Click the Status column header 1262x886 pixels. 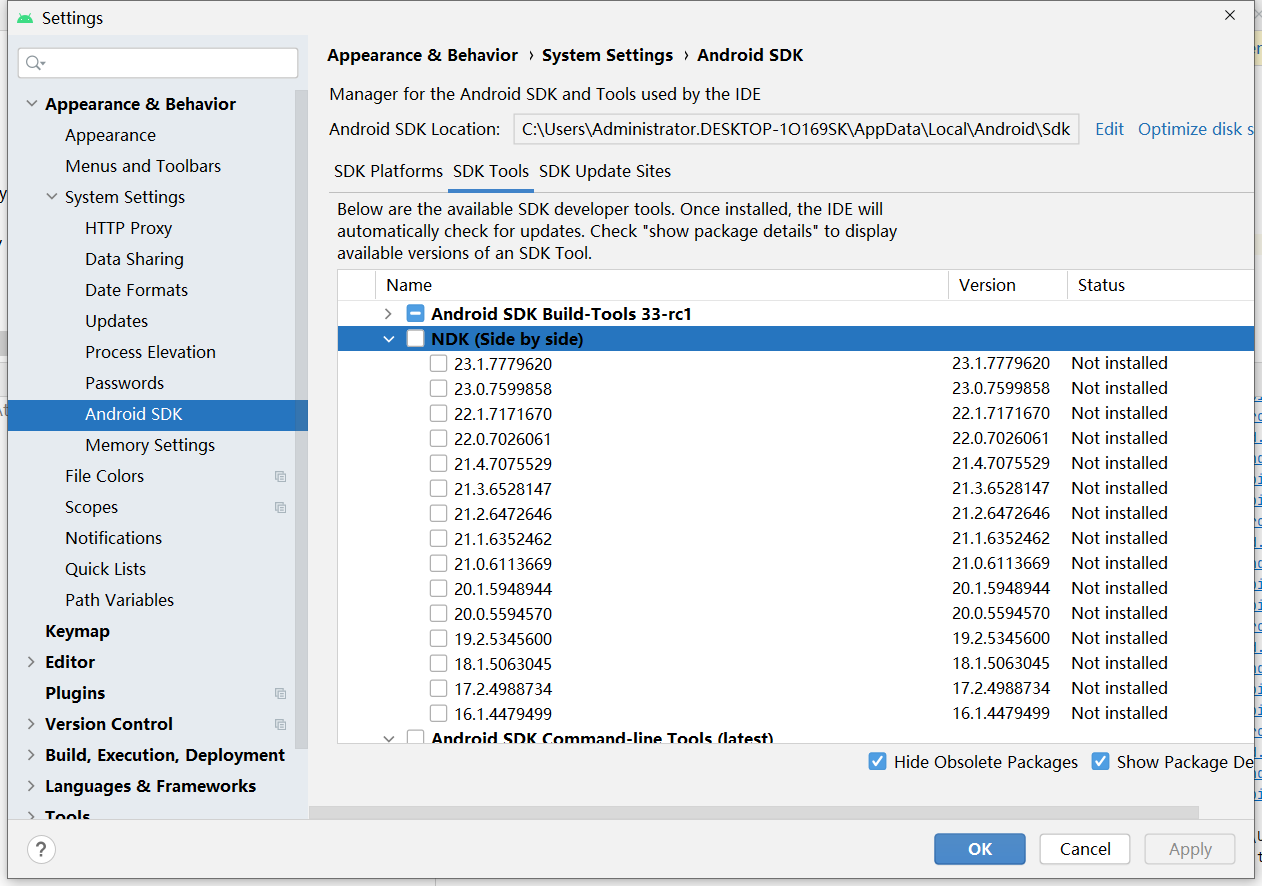point(1160,285)
